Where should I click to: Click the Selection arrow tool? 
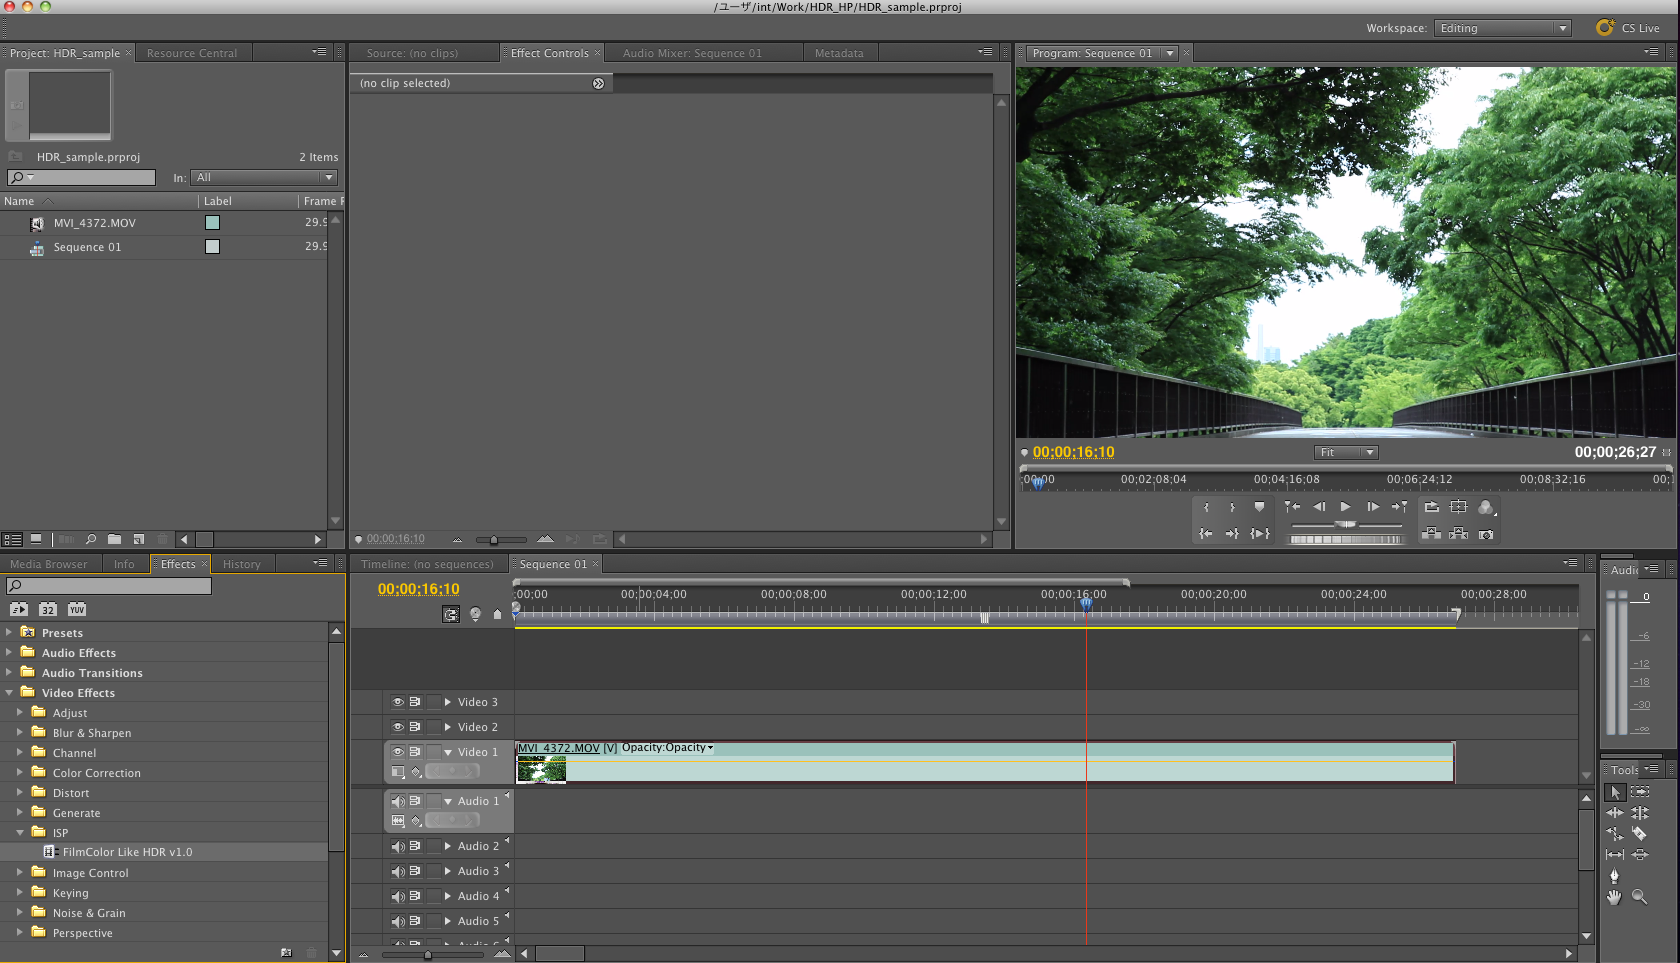pyautogui.click(x=1614, y=792)
